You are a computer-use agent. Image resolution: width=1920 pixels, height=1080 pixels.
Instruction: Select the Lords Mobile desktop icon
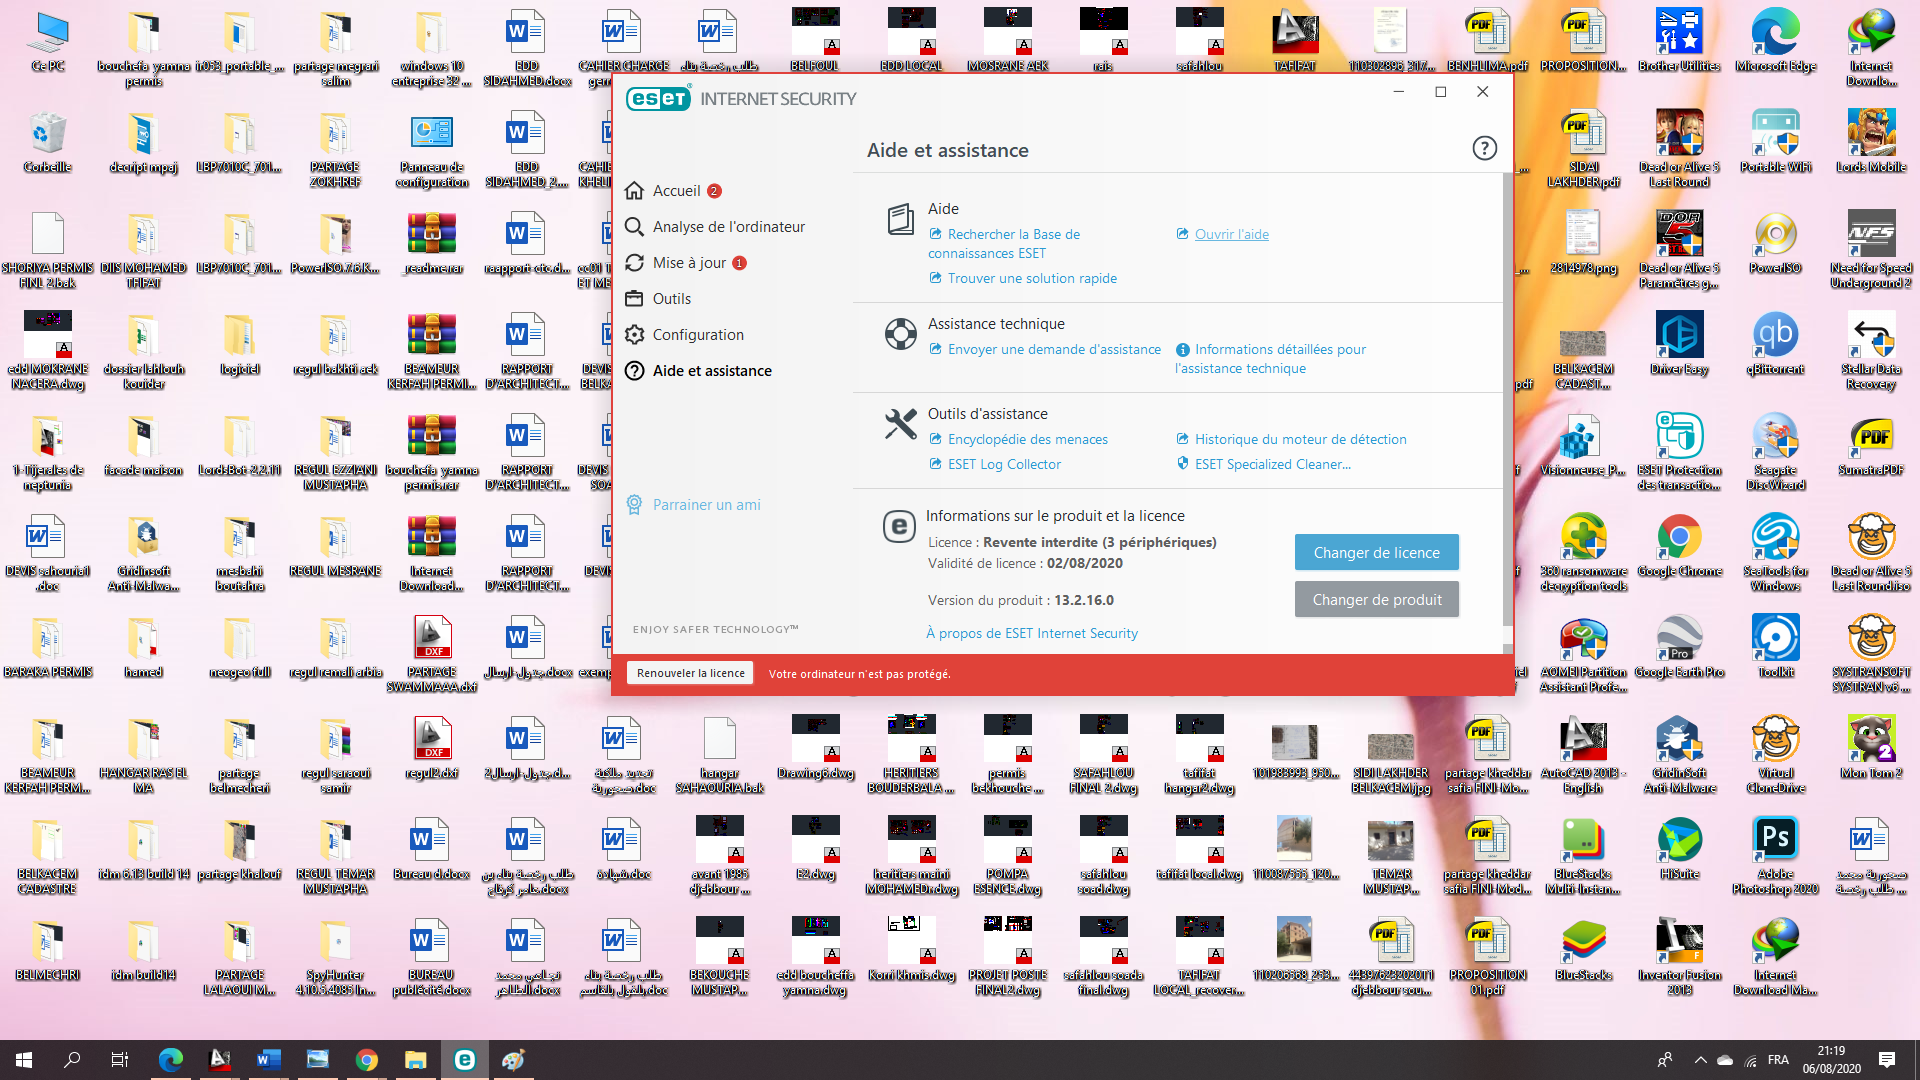coord(1871,142)
